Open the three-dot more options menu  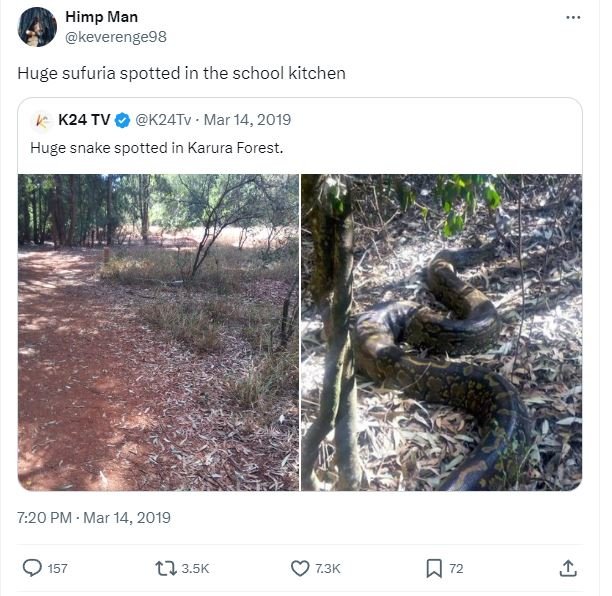click(573, 17)
